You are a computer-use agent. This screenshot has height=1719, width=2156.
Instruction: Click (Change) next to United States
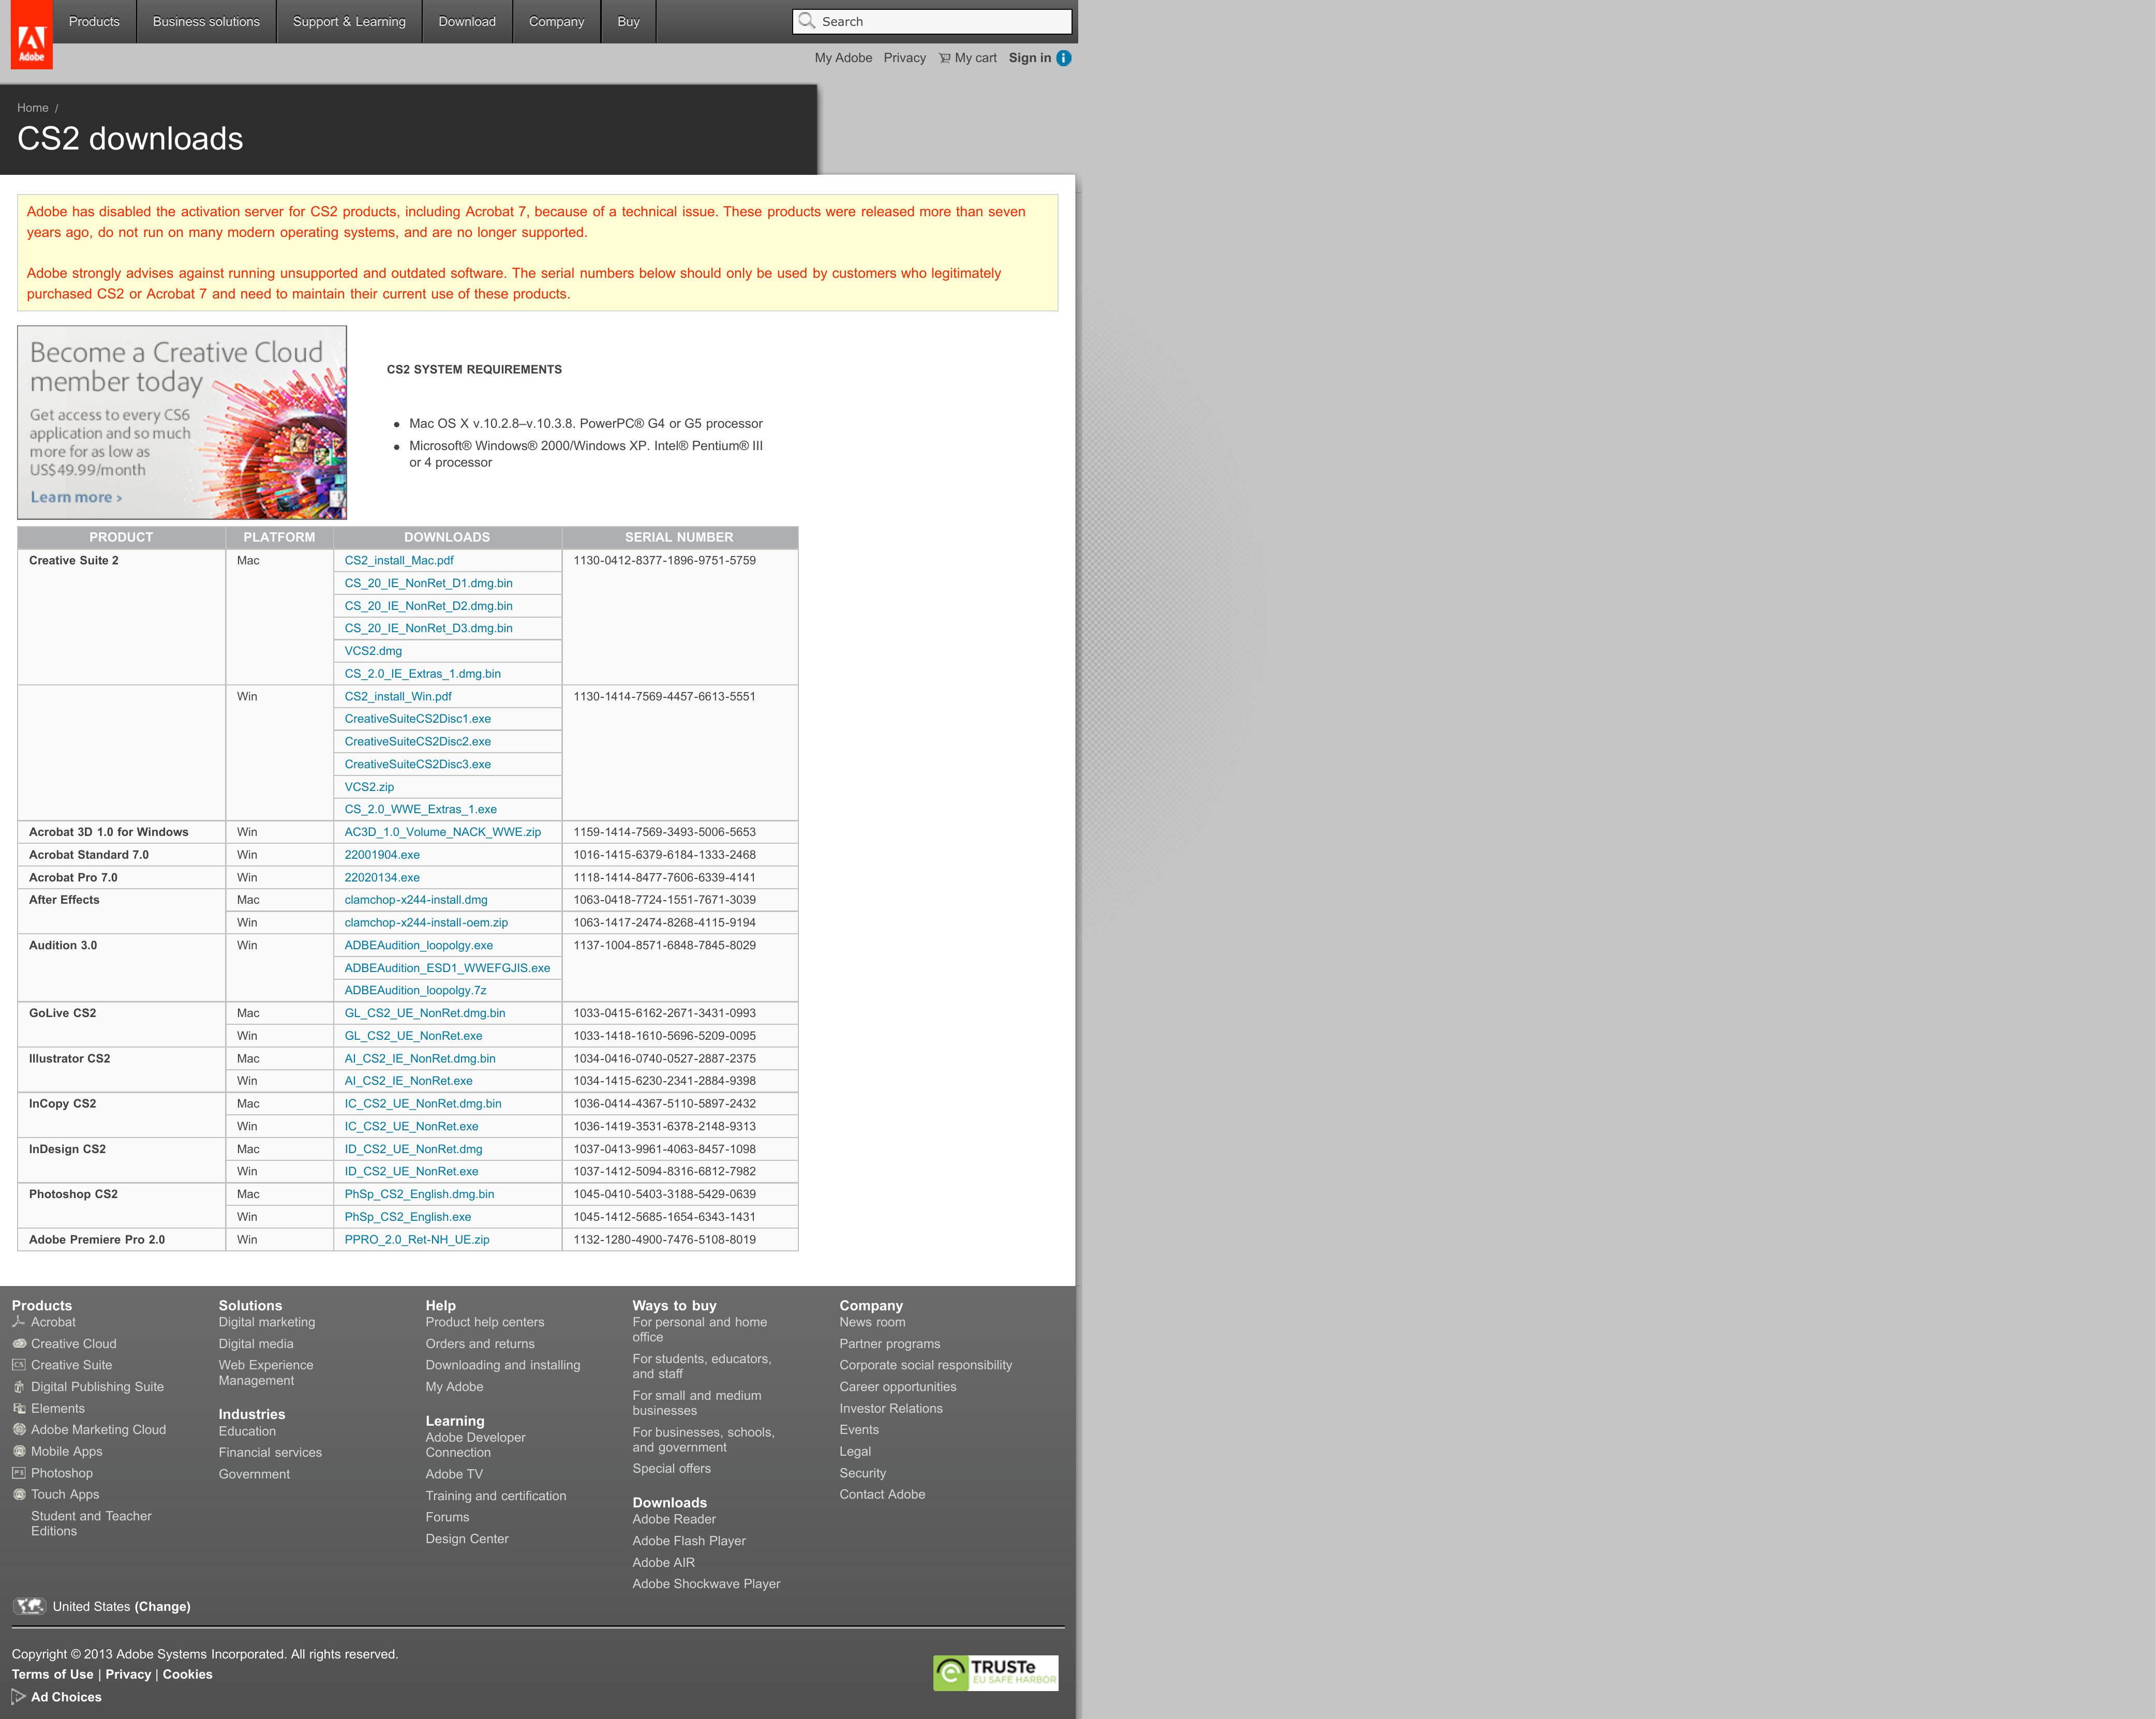pos(163,1606)
